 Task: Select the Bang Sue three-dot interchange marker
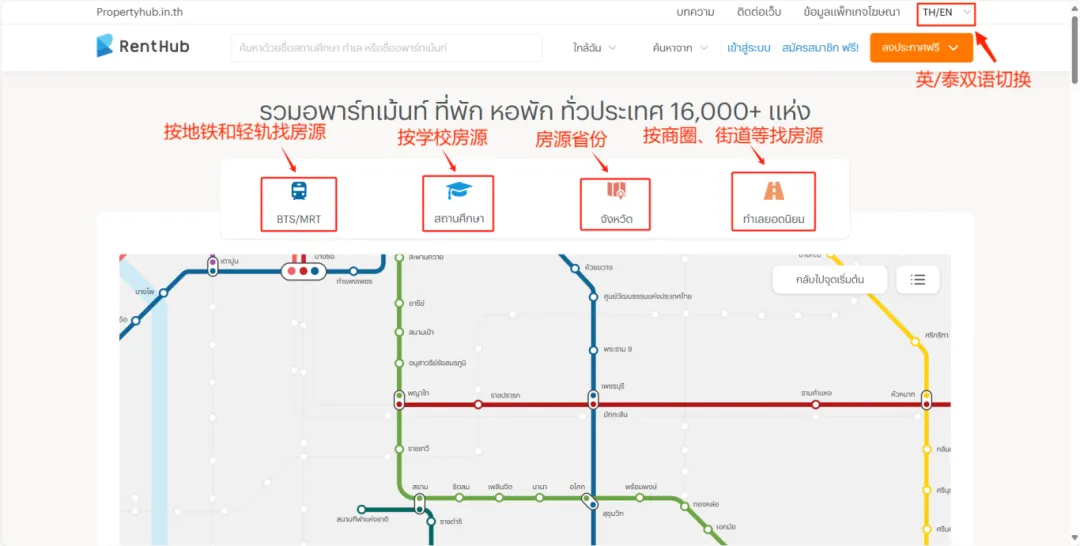click(303, 271)
